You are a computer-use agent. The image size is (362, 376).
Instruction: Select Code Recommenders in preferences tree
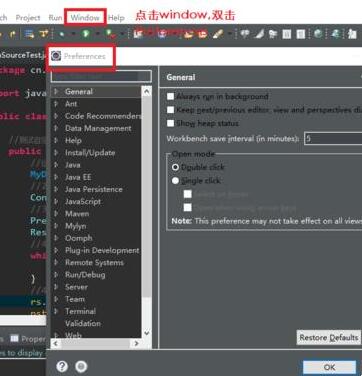pyautogui.click(x=103, y=116)
